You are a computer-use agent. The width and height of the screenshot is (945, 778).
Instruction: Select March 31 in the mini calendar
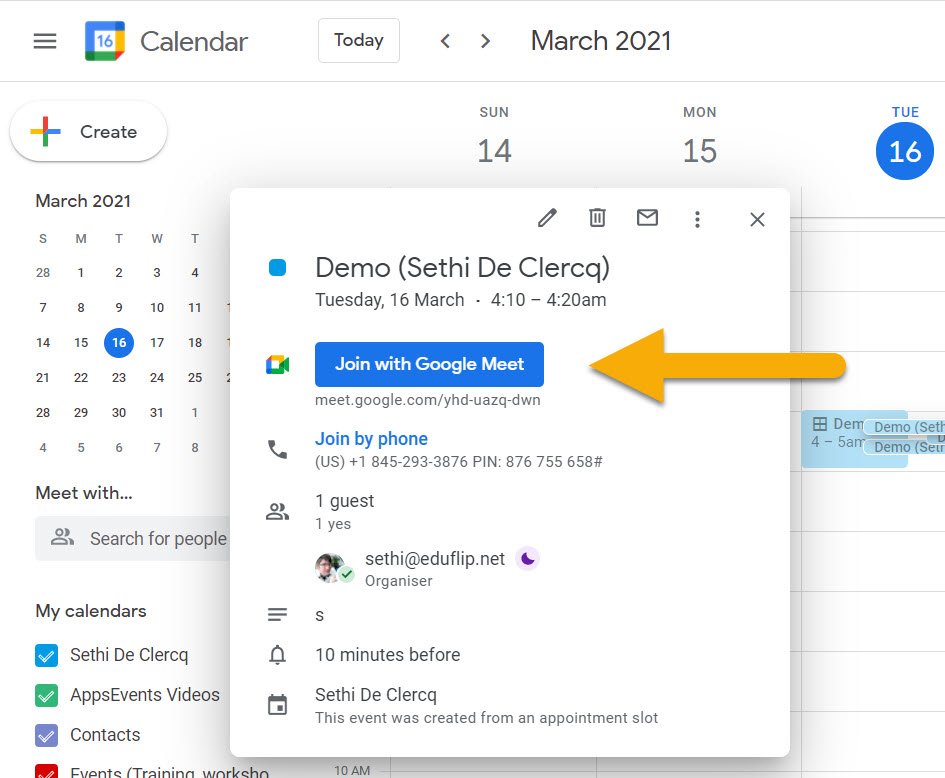(157, 413)
